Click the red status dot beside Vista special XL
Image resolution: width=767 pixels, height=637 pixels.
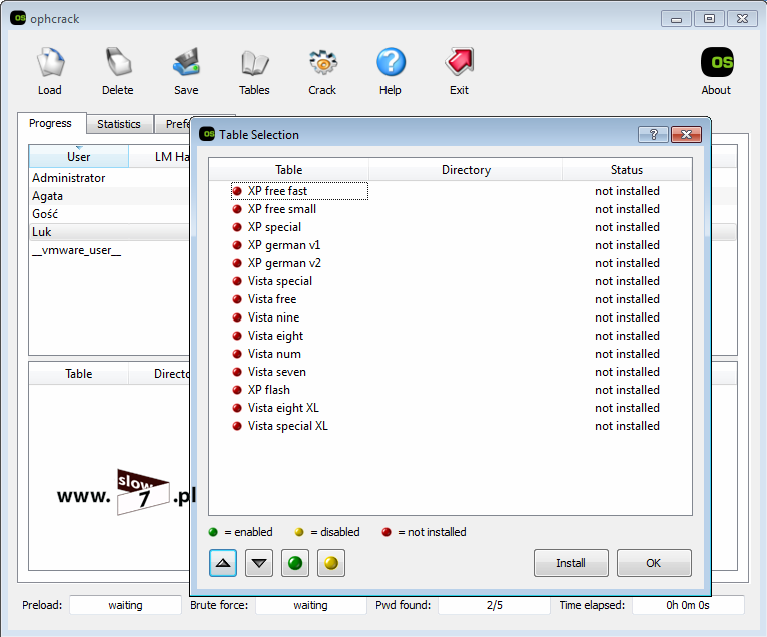237,426
